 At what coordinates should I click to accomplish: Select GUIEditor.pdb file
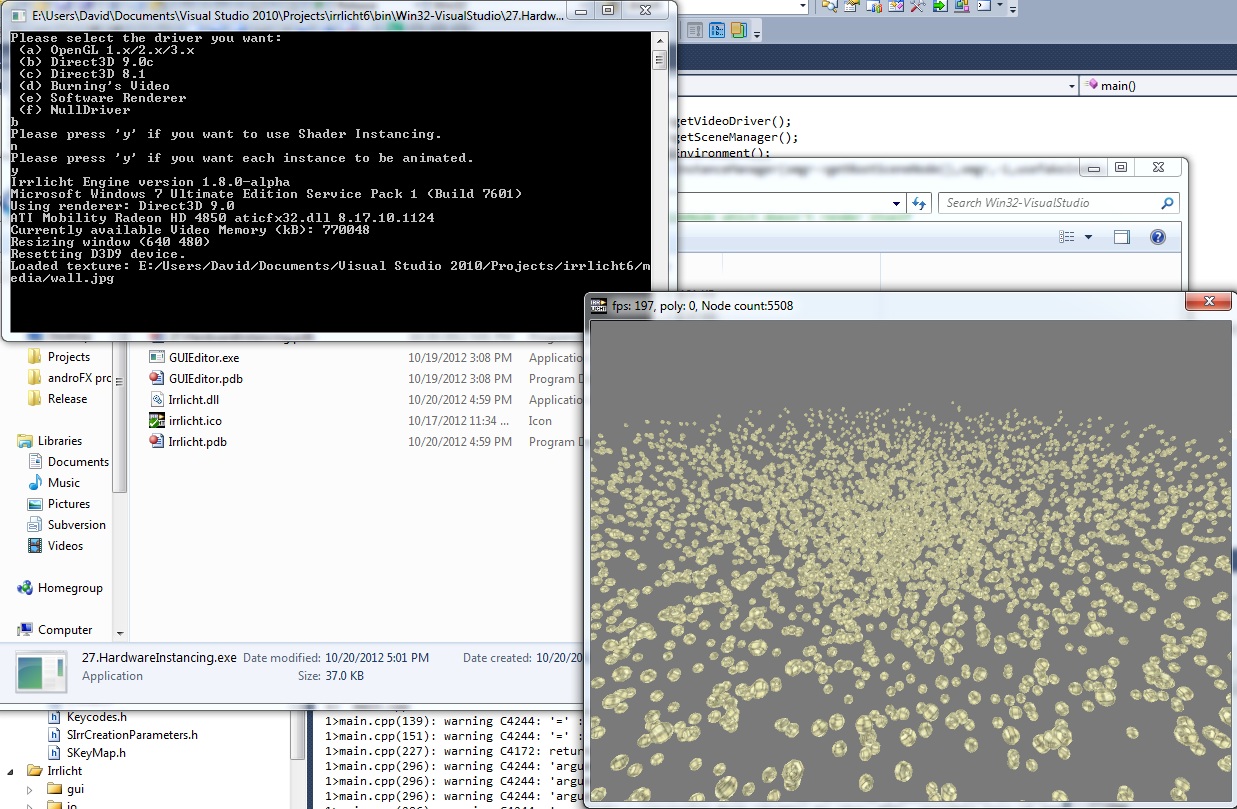[205, 378]
